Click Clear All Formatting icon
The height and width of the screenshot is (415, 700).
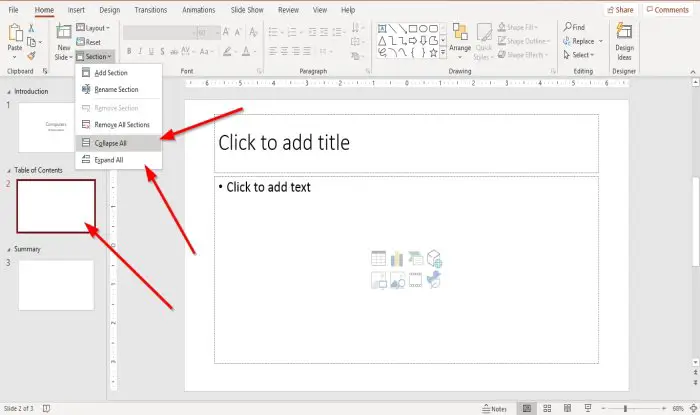pyautogui.click(x=254, y=32)
